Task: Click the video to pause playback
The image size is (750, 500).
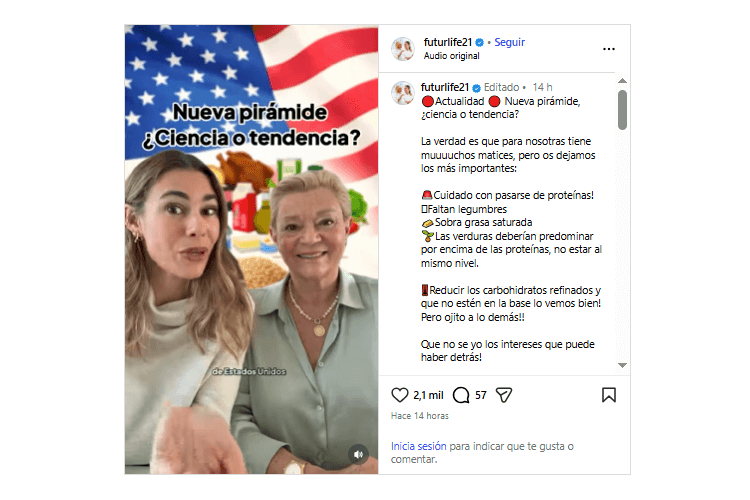Action: coord(252,249)
